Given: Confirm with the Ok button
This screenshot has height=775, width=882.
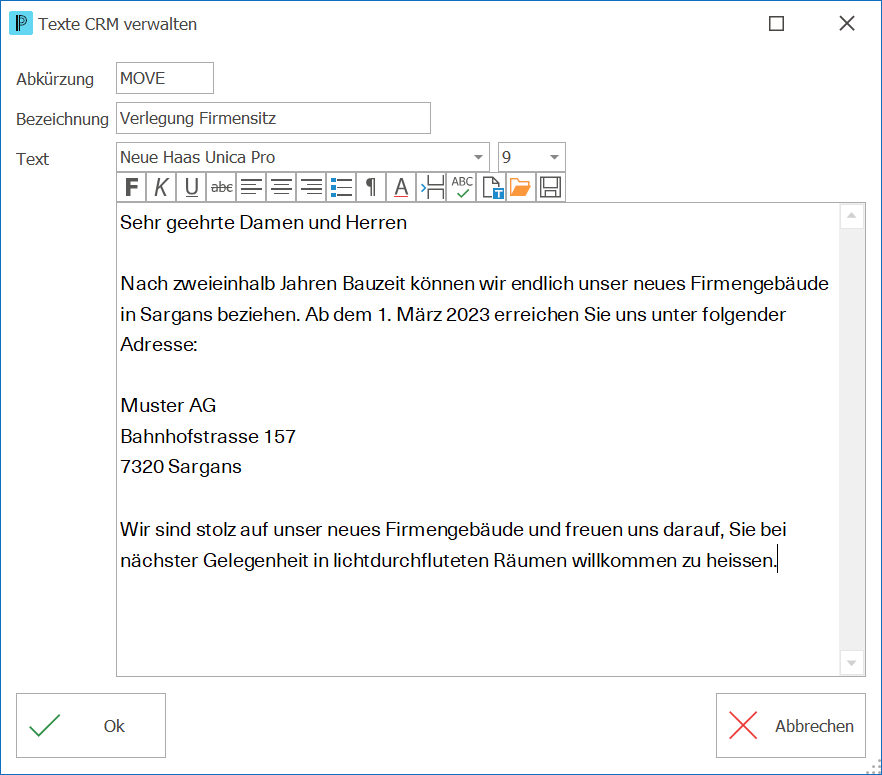Looking at the screenshot, I should click(91, 726).
